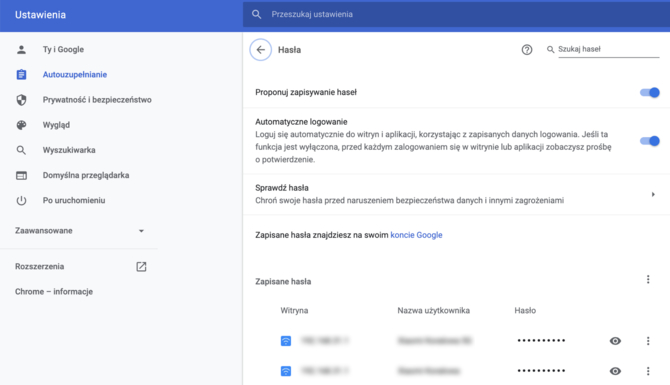This screenshot has width=670, height=385.
Task: Focus the Szukaj haseł search field
Action: click(608, 50)
